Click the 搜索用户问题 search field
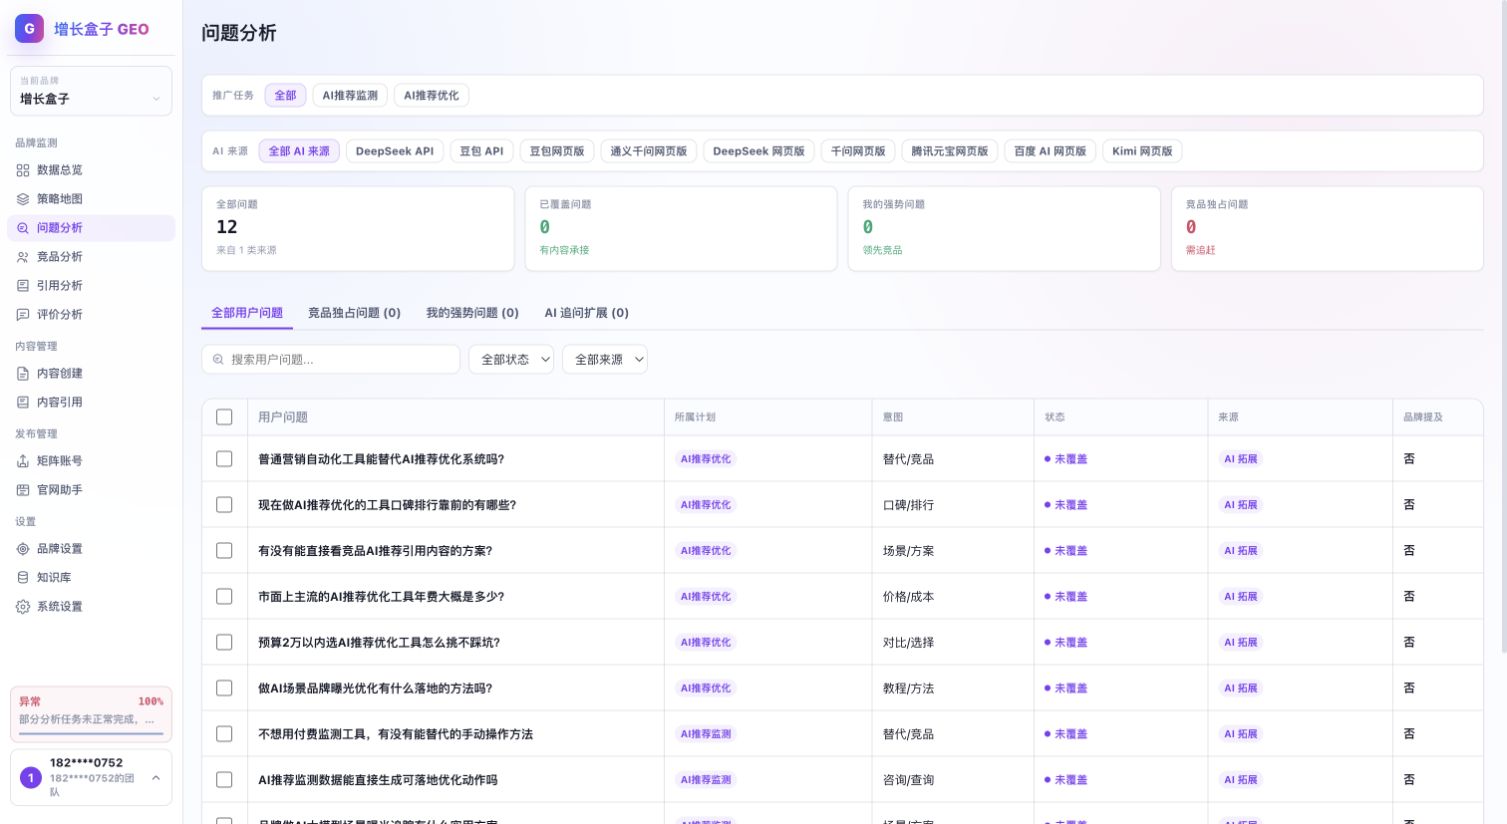1507x824 pixels. click(x=331, y=360)
